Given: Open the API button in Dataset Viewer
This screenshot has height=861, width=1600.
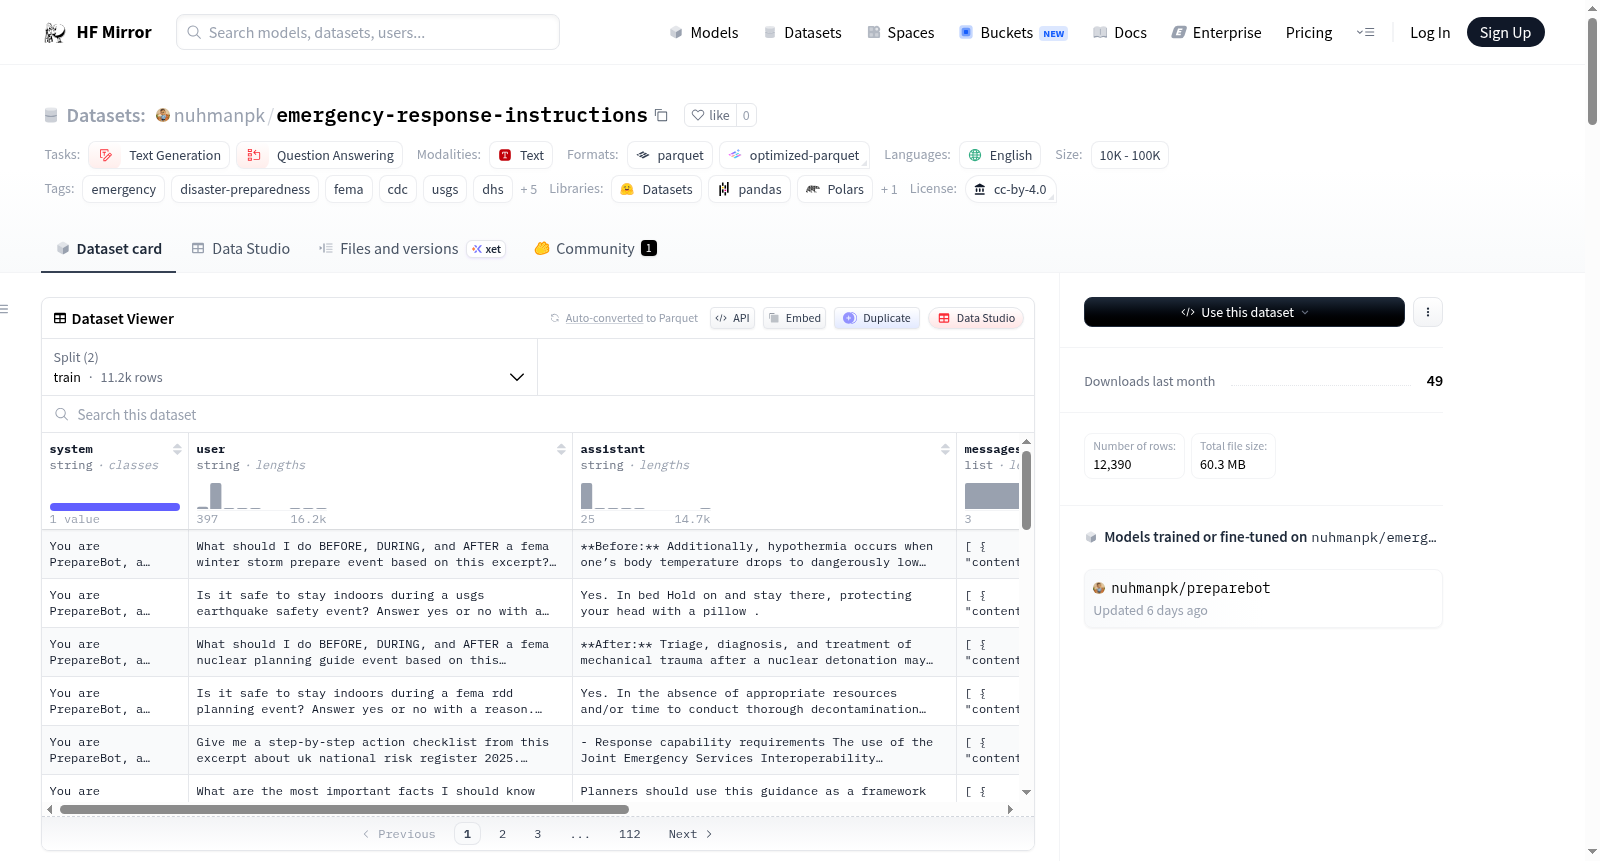Looking at the screenshot, I should [x=732, y=318].
